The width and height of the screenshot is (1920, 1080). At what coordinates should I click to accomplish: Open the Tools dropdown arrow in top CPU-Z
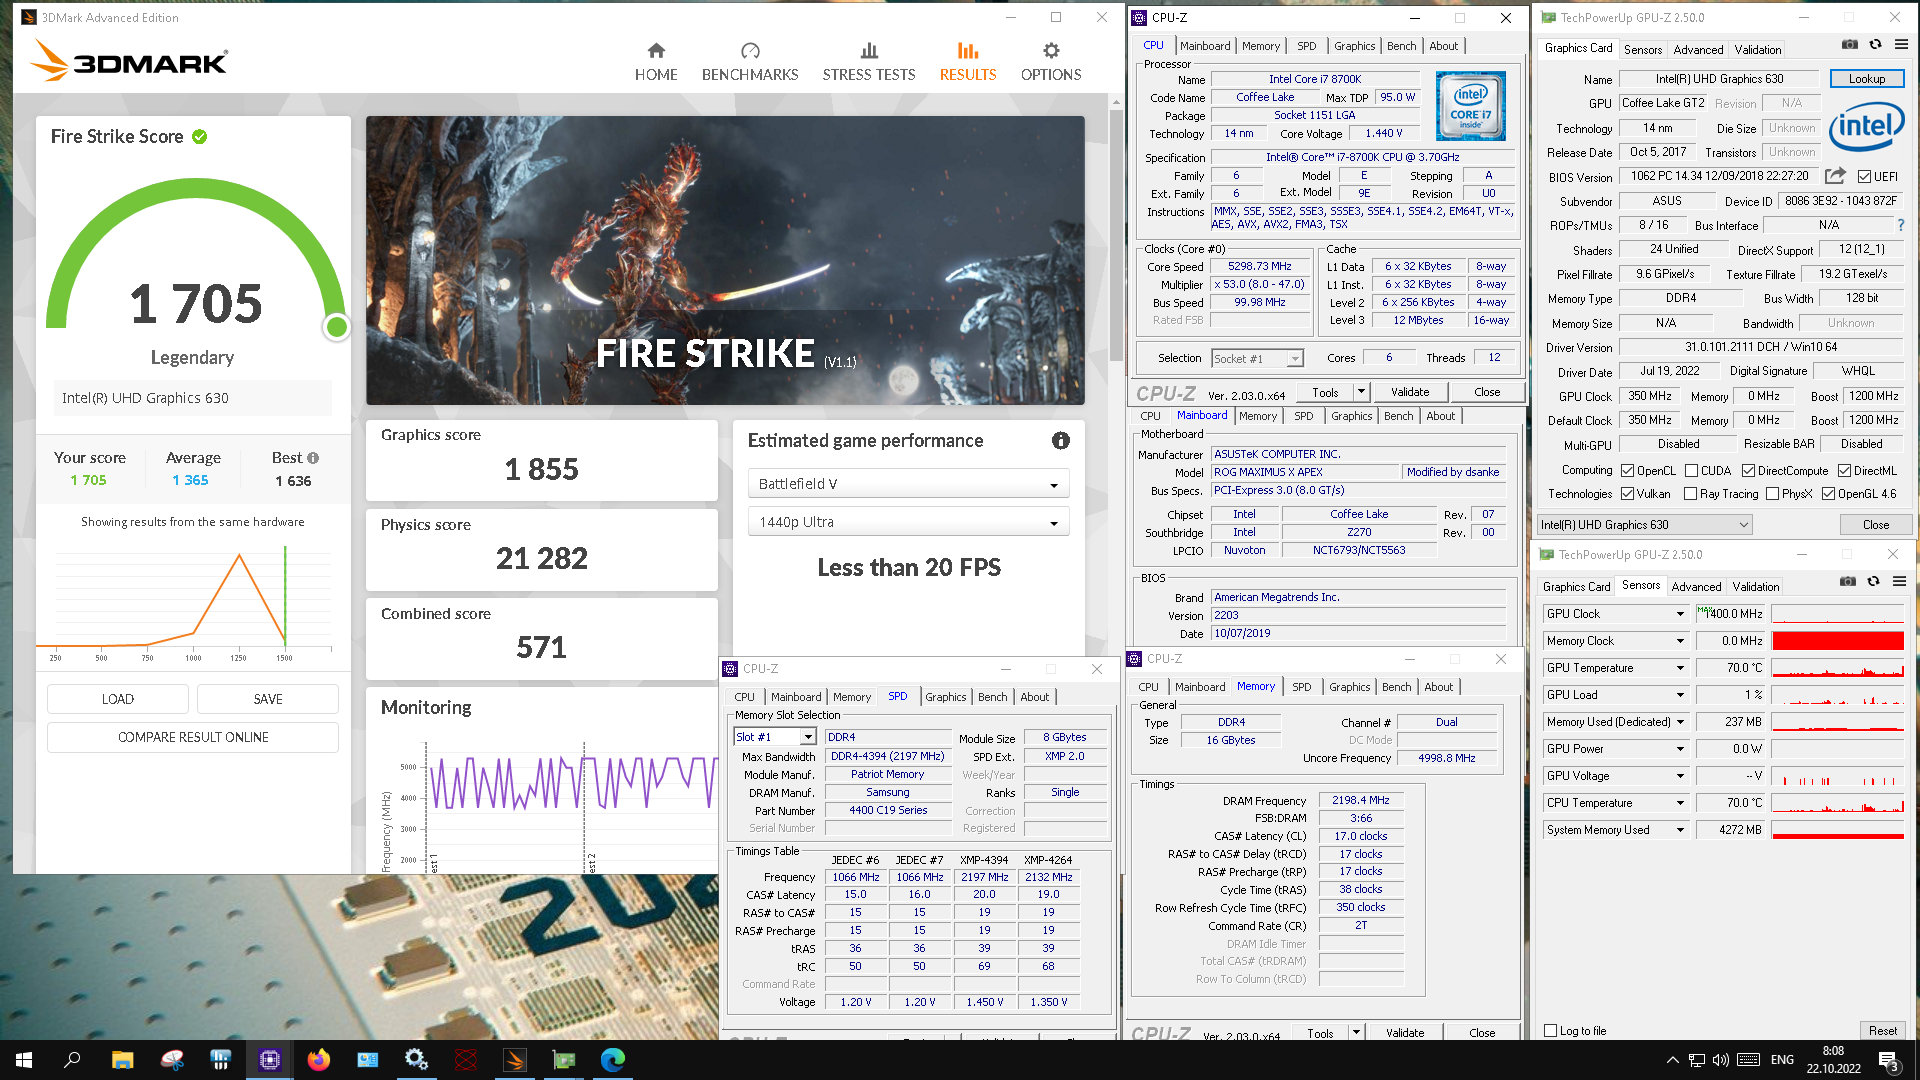pos(1361,392)
